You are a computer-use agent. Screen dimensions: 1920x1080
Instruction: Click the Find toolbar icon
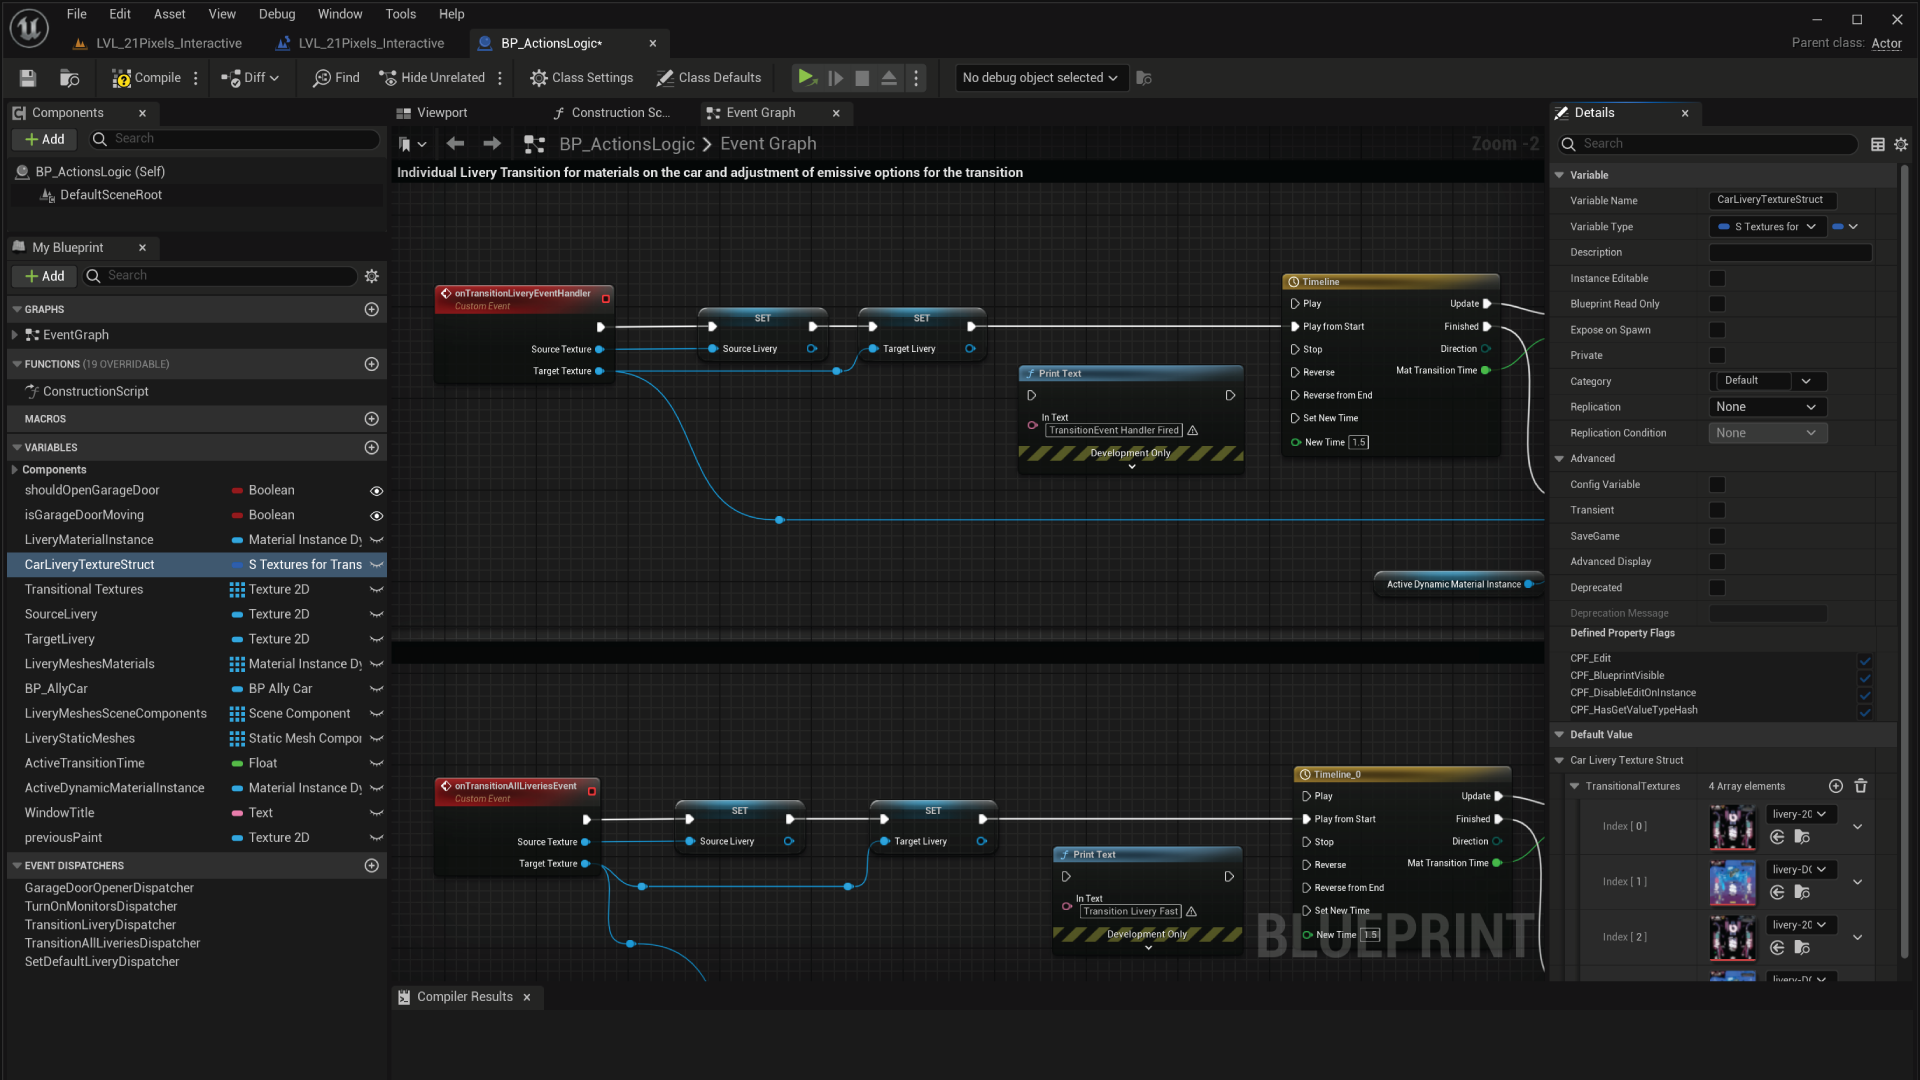(x=336, y=78)
